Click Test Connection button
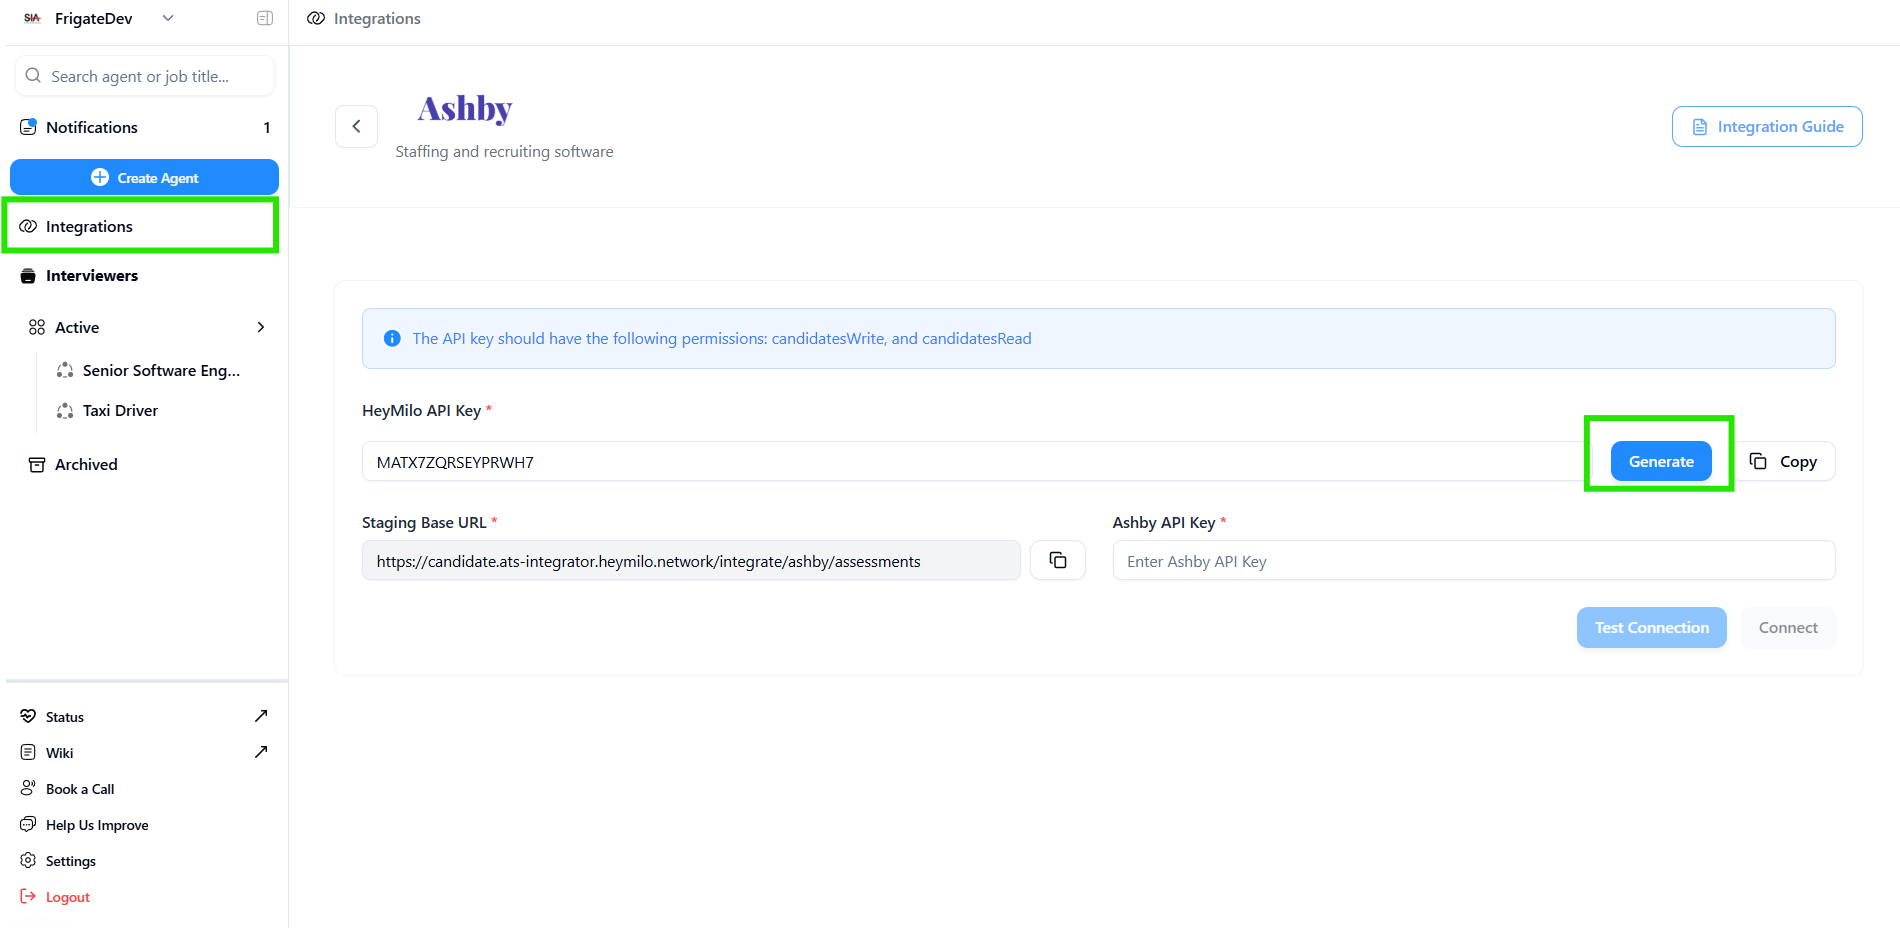The image size is (1900, 928). click(1652, 627)
